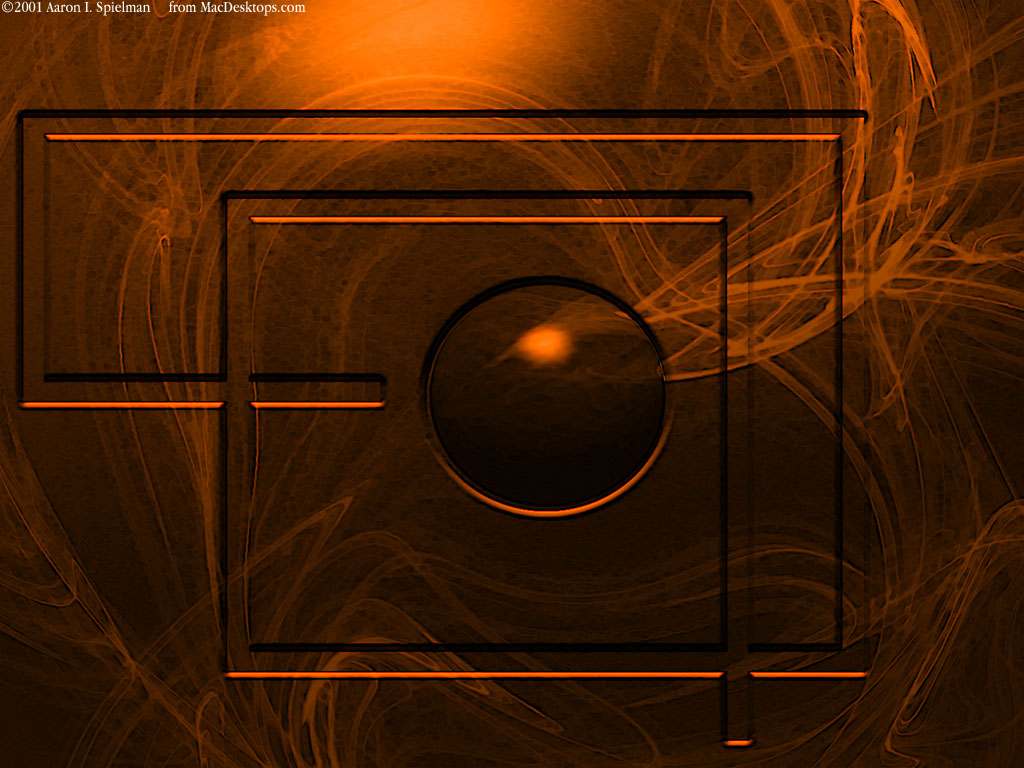Click the long orange bar atop the outer rectangle
Viewport: 1024px width, 768px height.
(x=442, y=136)
